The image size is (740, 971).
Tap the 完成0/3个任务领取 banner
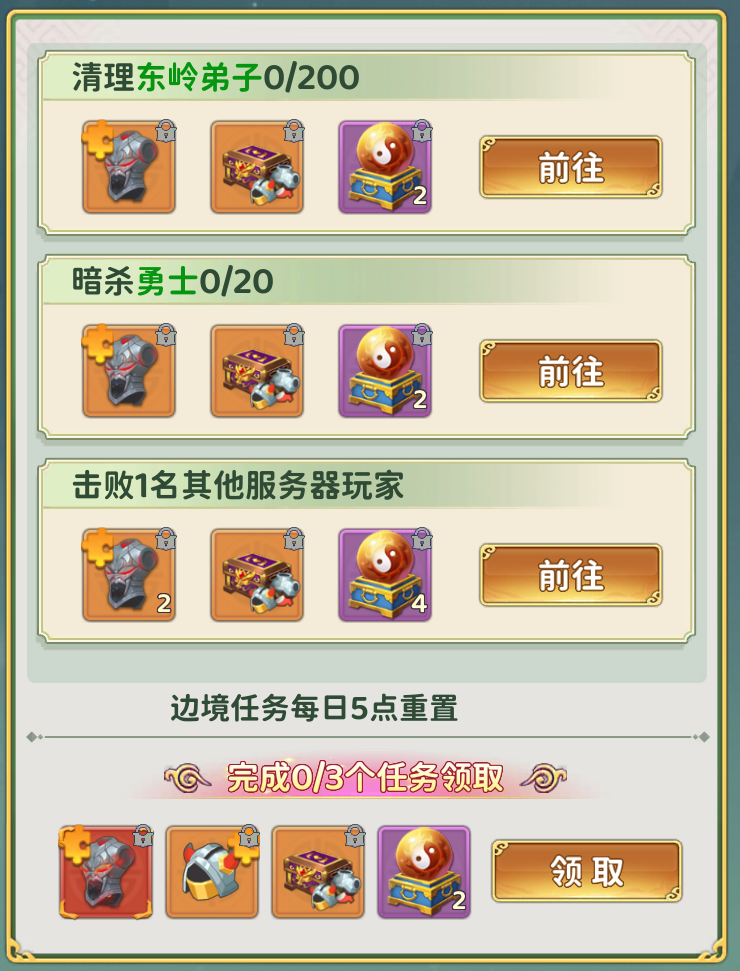click(365, 778)
